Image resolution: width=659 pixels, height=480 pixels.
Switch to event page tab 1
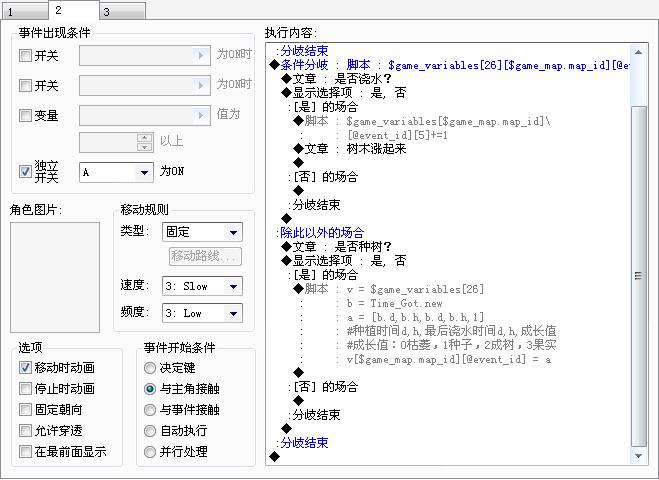25,11
